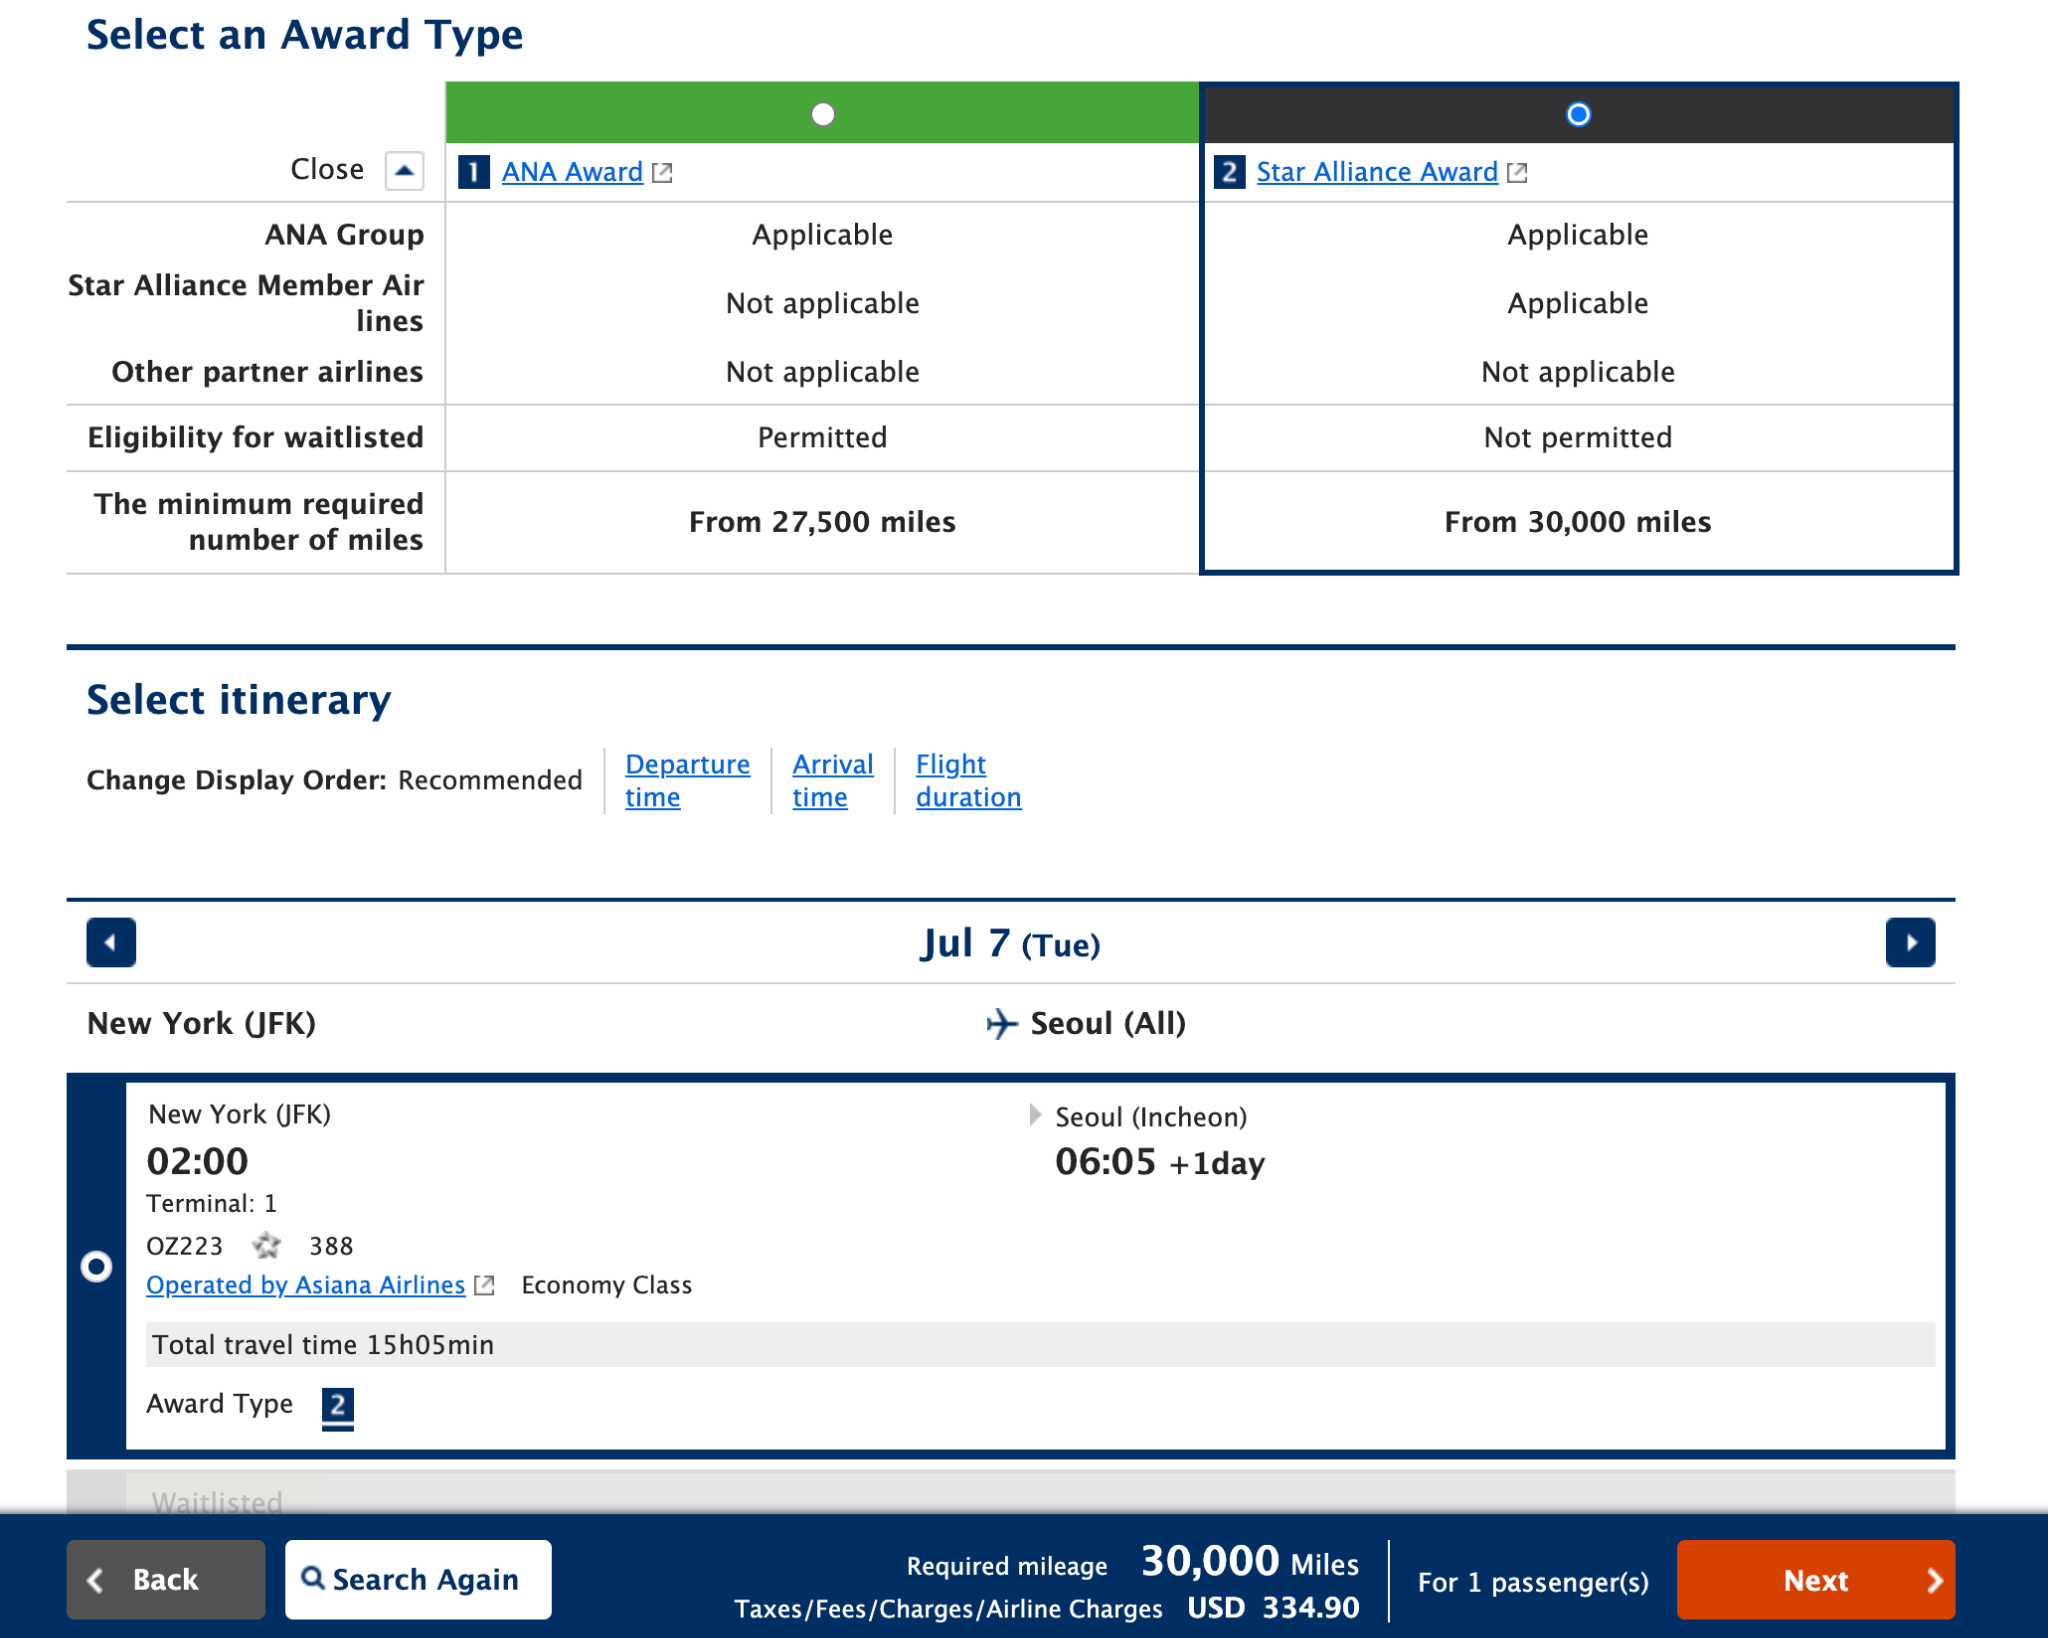This screenshot has width=2048, height=1638.
Task: Click the '06:05 +1day' arrival time
Action: [x=1160, y=1162]
